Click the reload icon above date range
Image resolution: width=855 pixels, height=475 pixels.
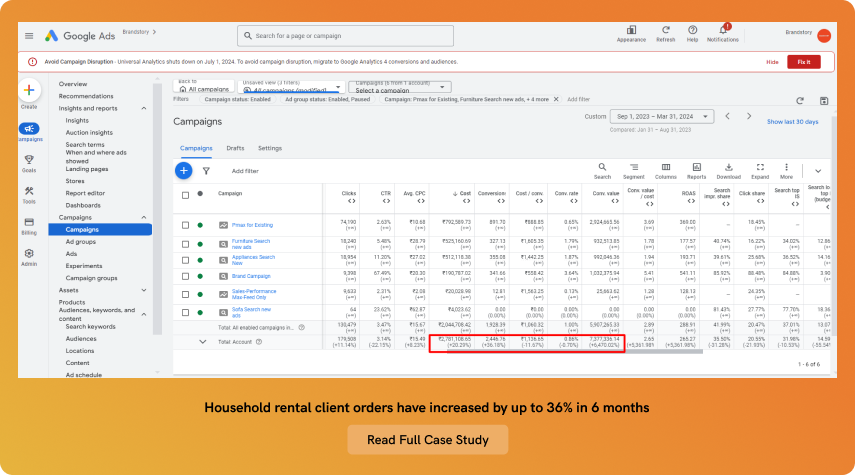point(800,101)
